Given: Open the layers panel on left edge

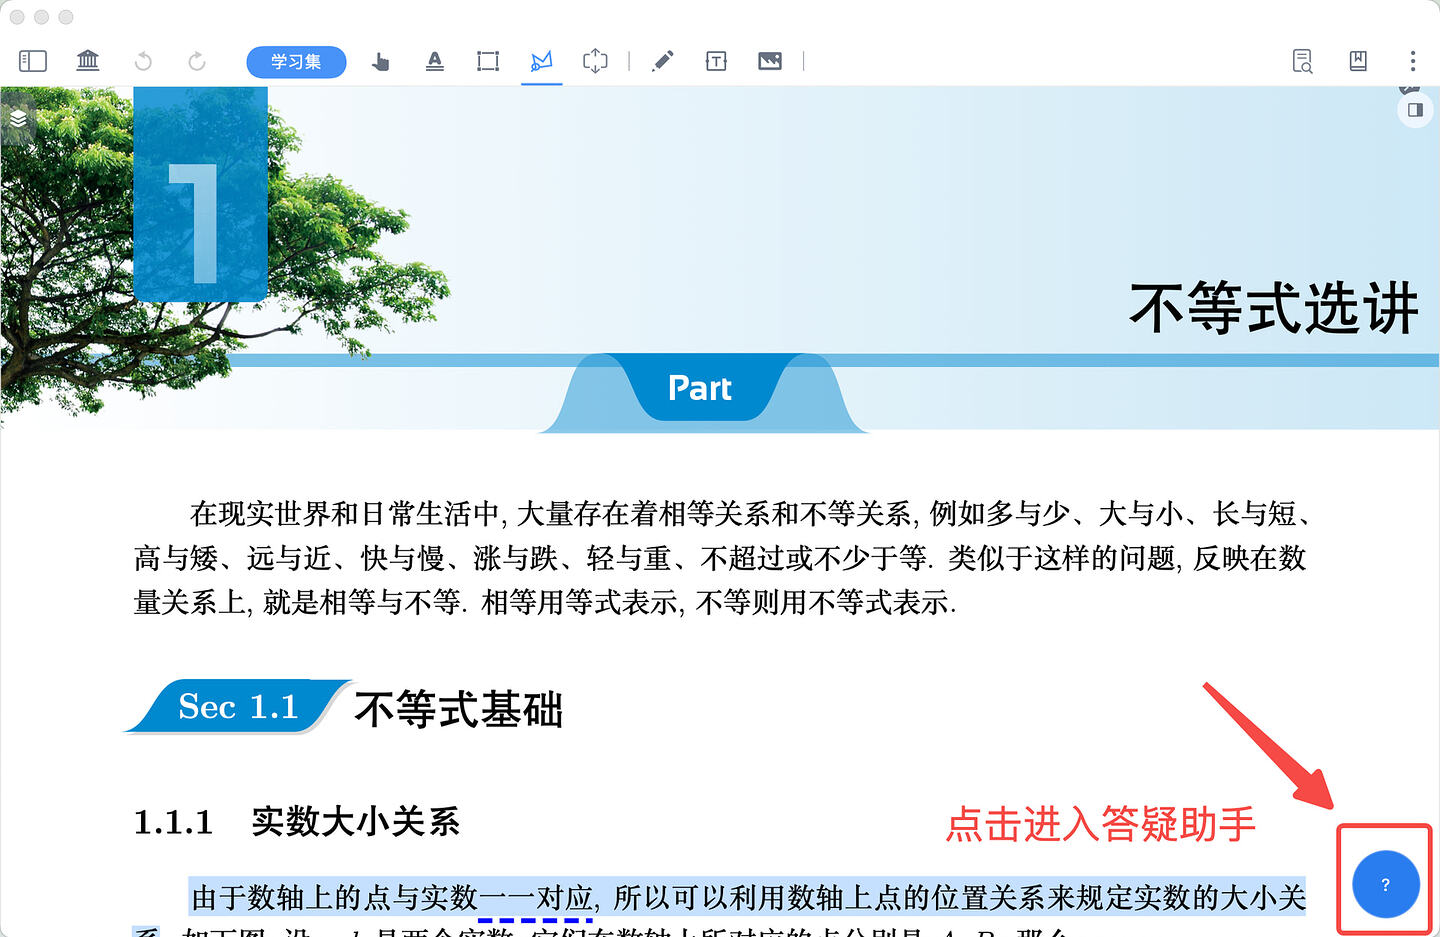Looking at the screenshot, I should [x=18, y=118].
